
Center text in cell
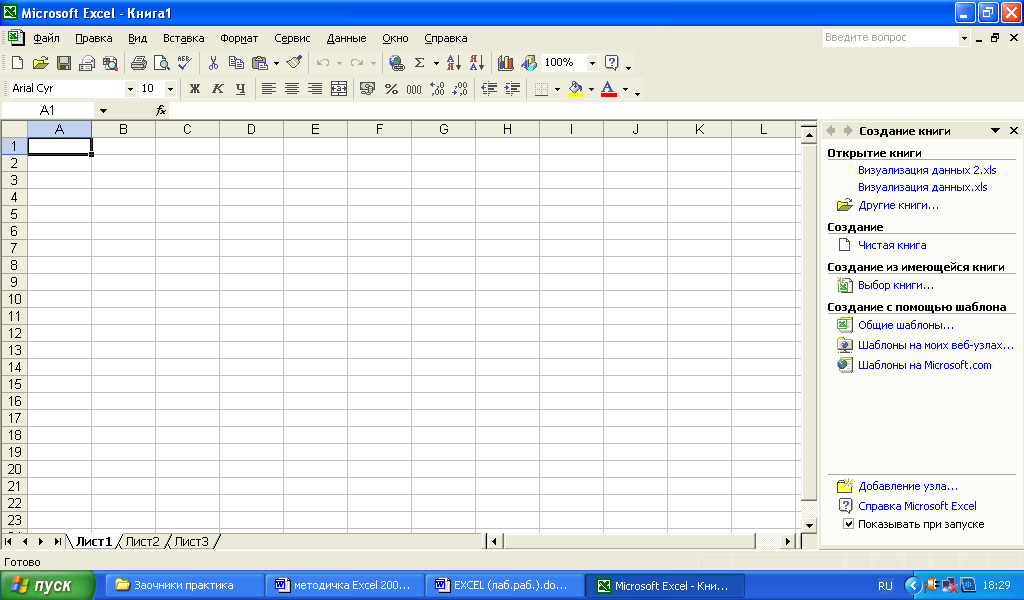tap(292, 89)
